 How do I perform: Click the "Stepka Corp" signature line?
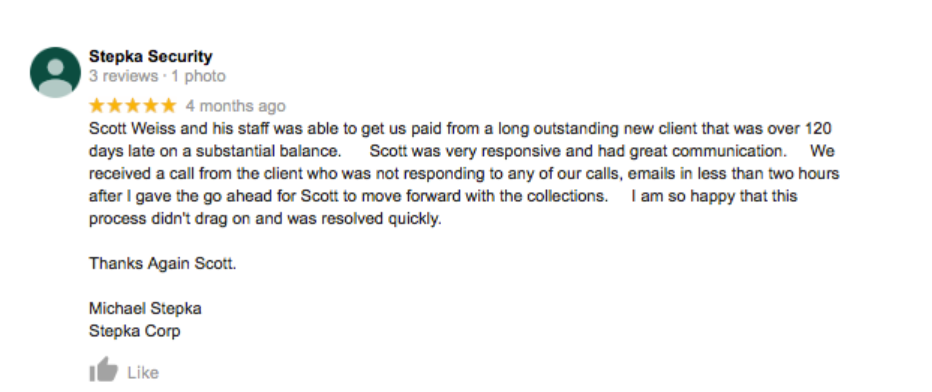pos(134,331)
